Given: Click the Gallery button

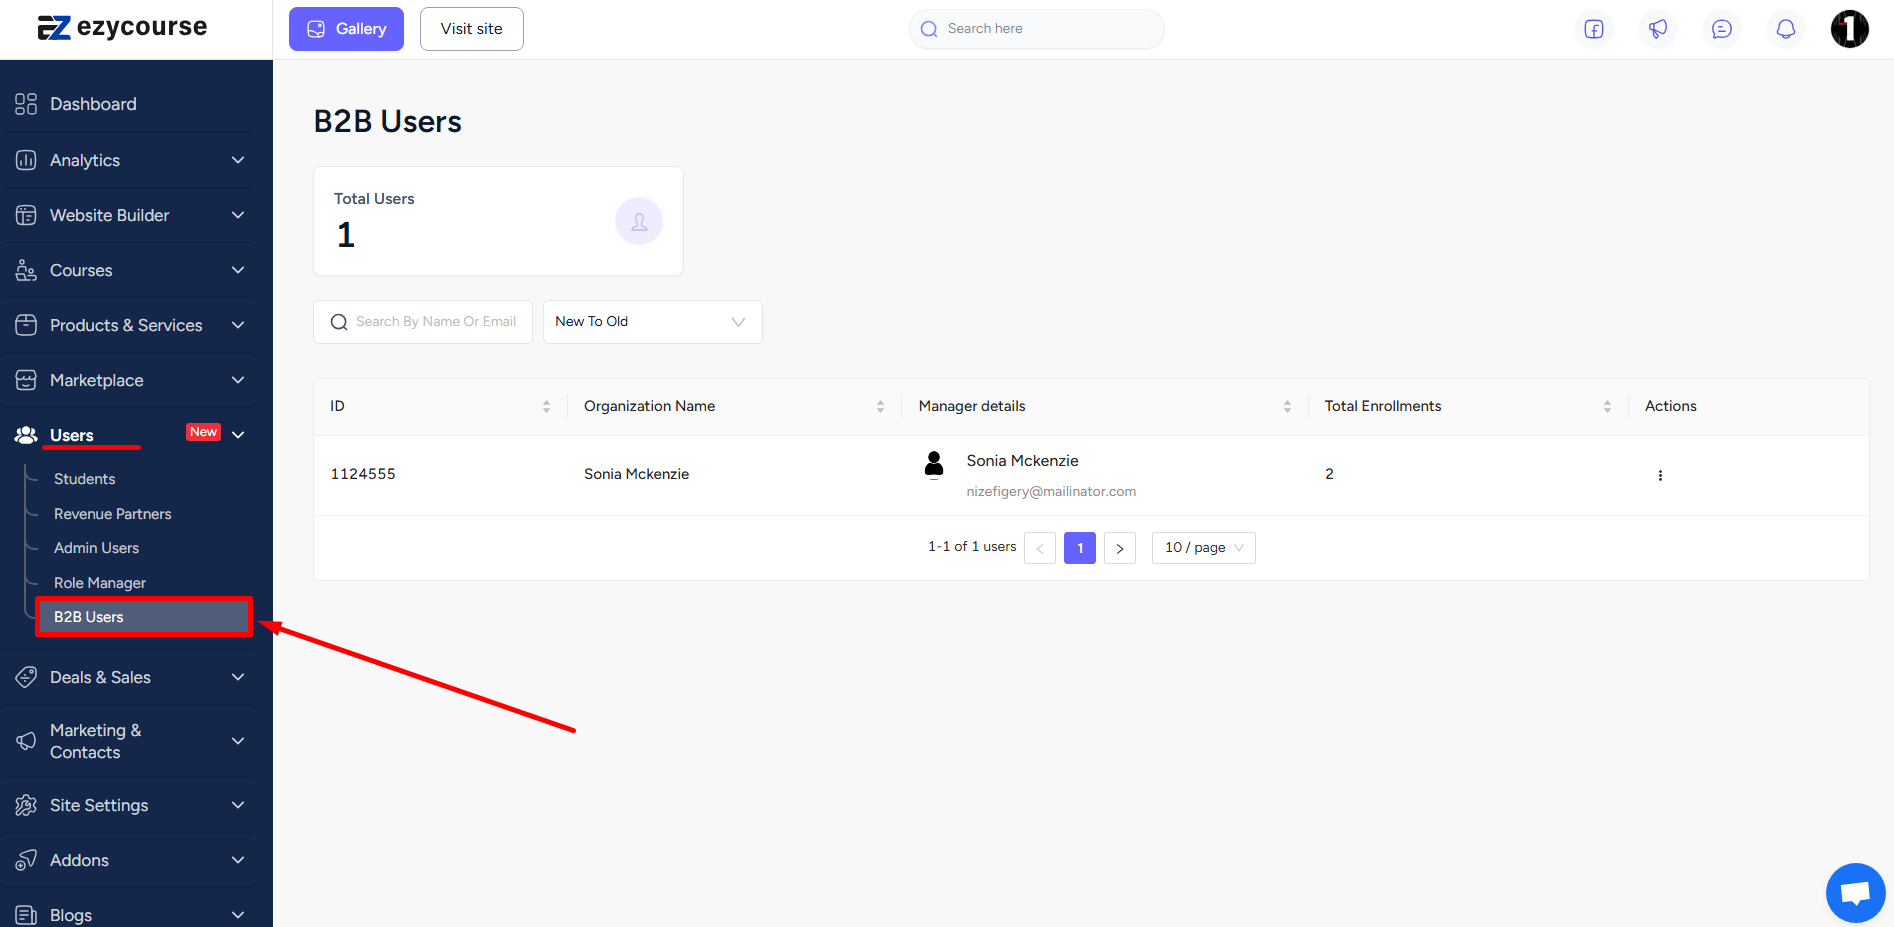Looking at the screenshot, I should point(346,29).
